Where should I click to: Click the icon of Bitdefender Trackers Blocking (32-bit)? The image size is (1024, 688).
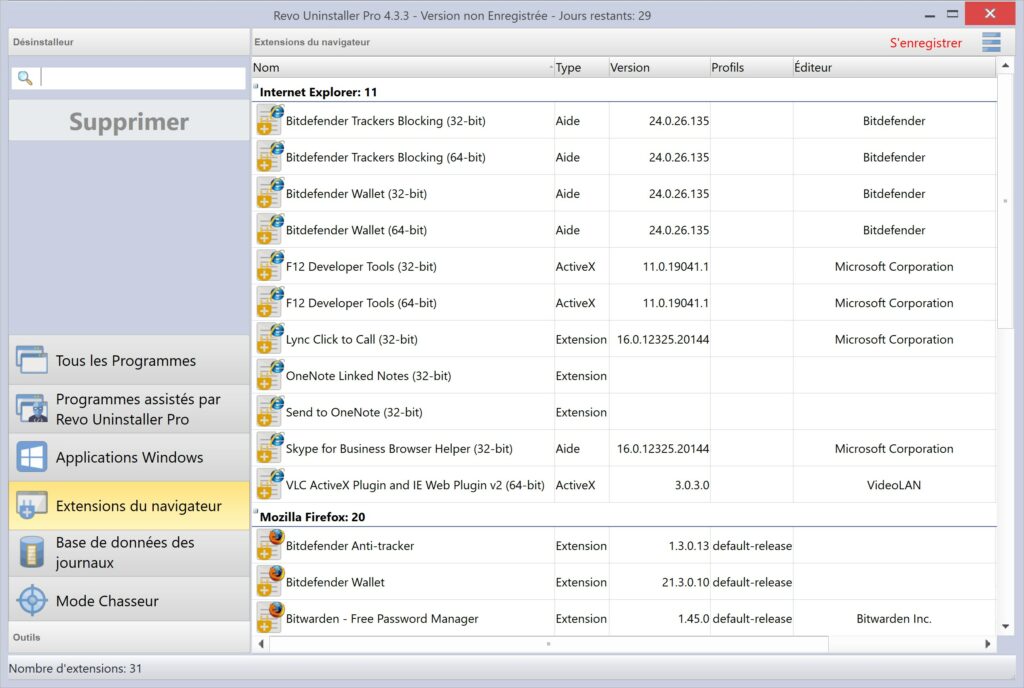click(x=270, y=120)
